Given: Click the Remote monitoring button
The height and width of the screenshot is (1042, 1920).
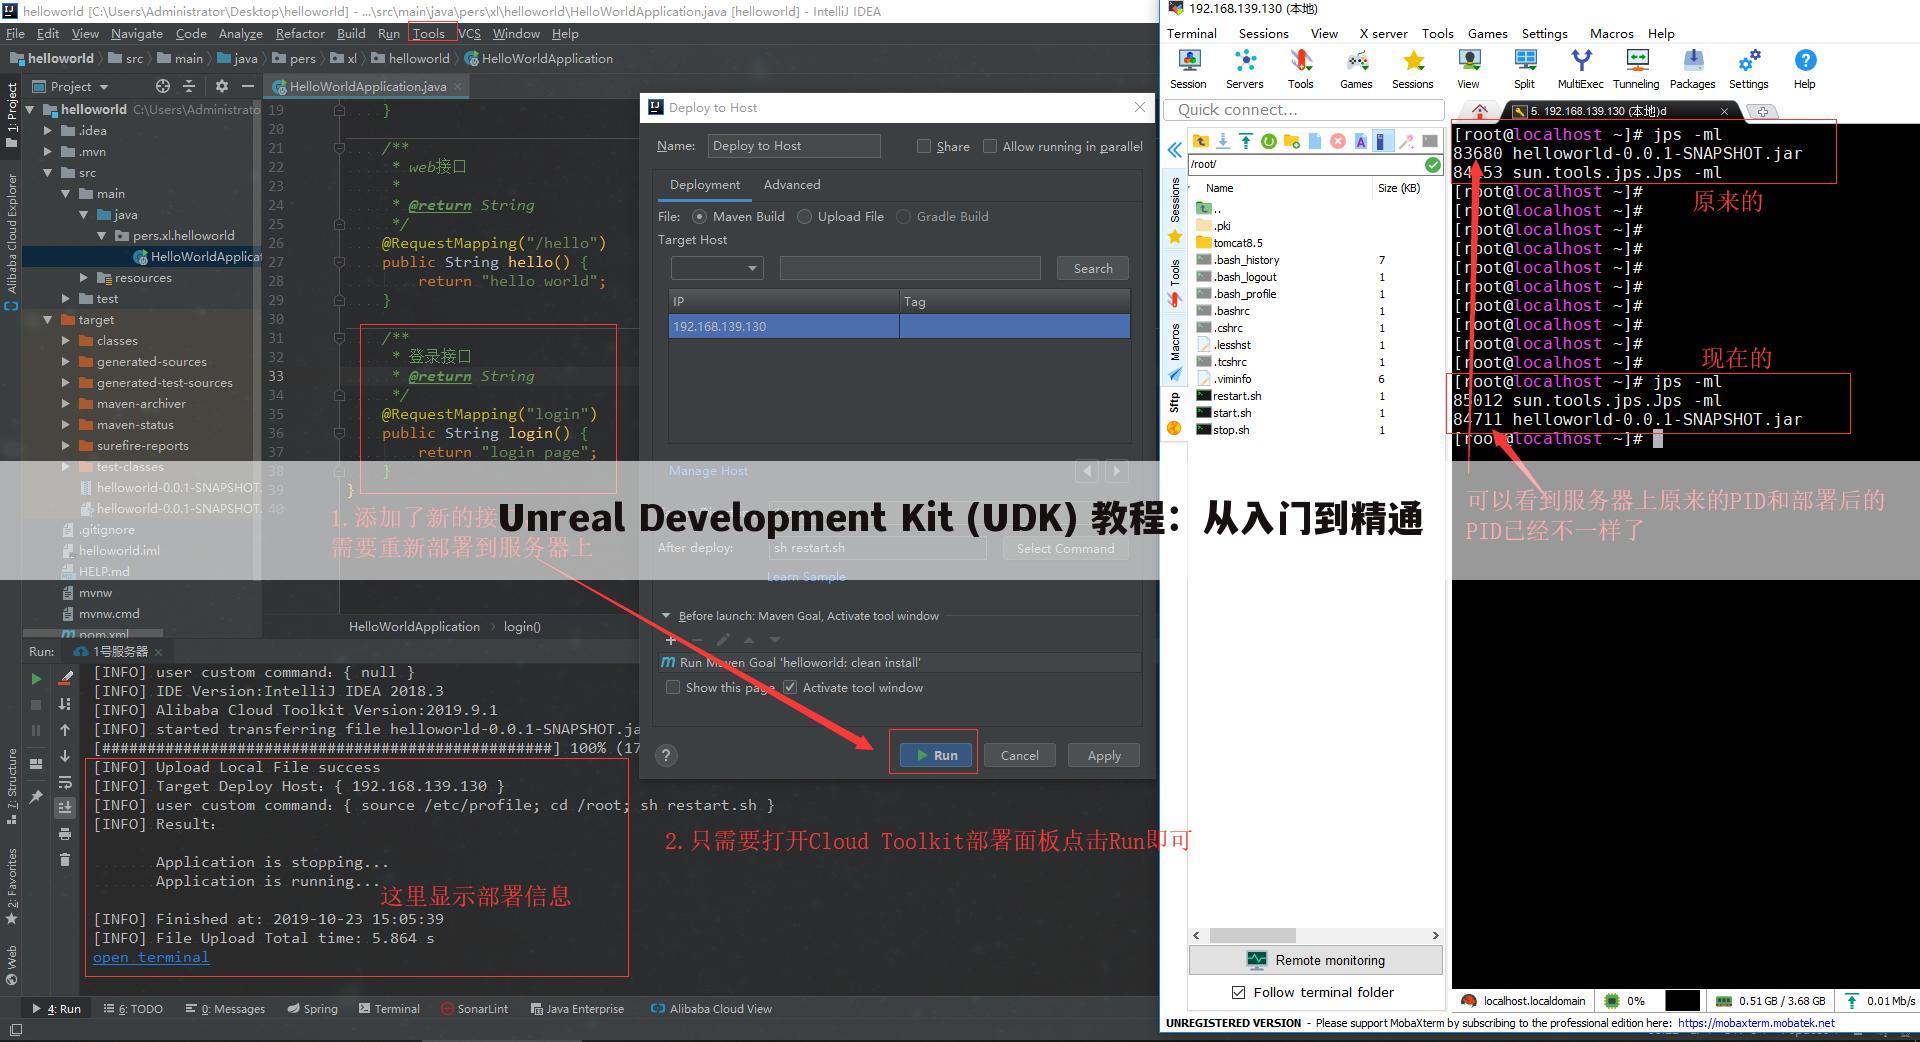Looking at the screenshot, I should (1316, 960).
